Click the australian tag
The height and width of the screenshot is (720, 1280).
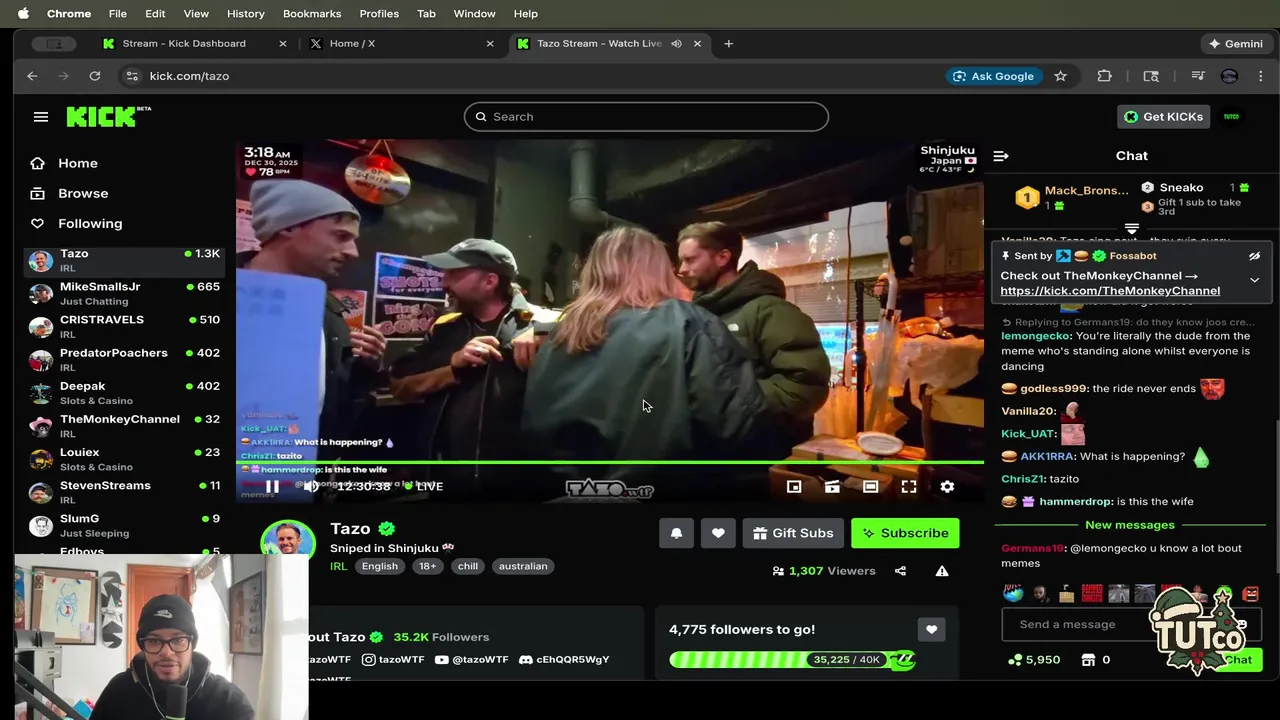523,566
